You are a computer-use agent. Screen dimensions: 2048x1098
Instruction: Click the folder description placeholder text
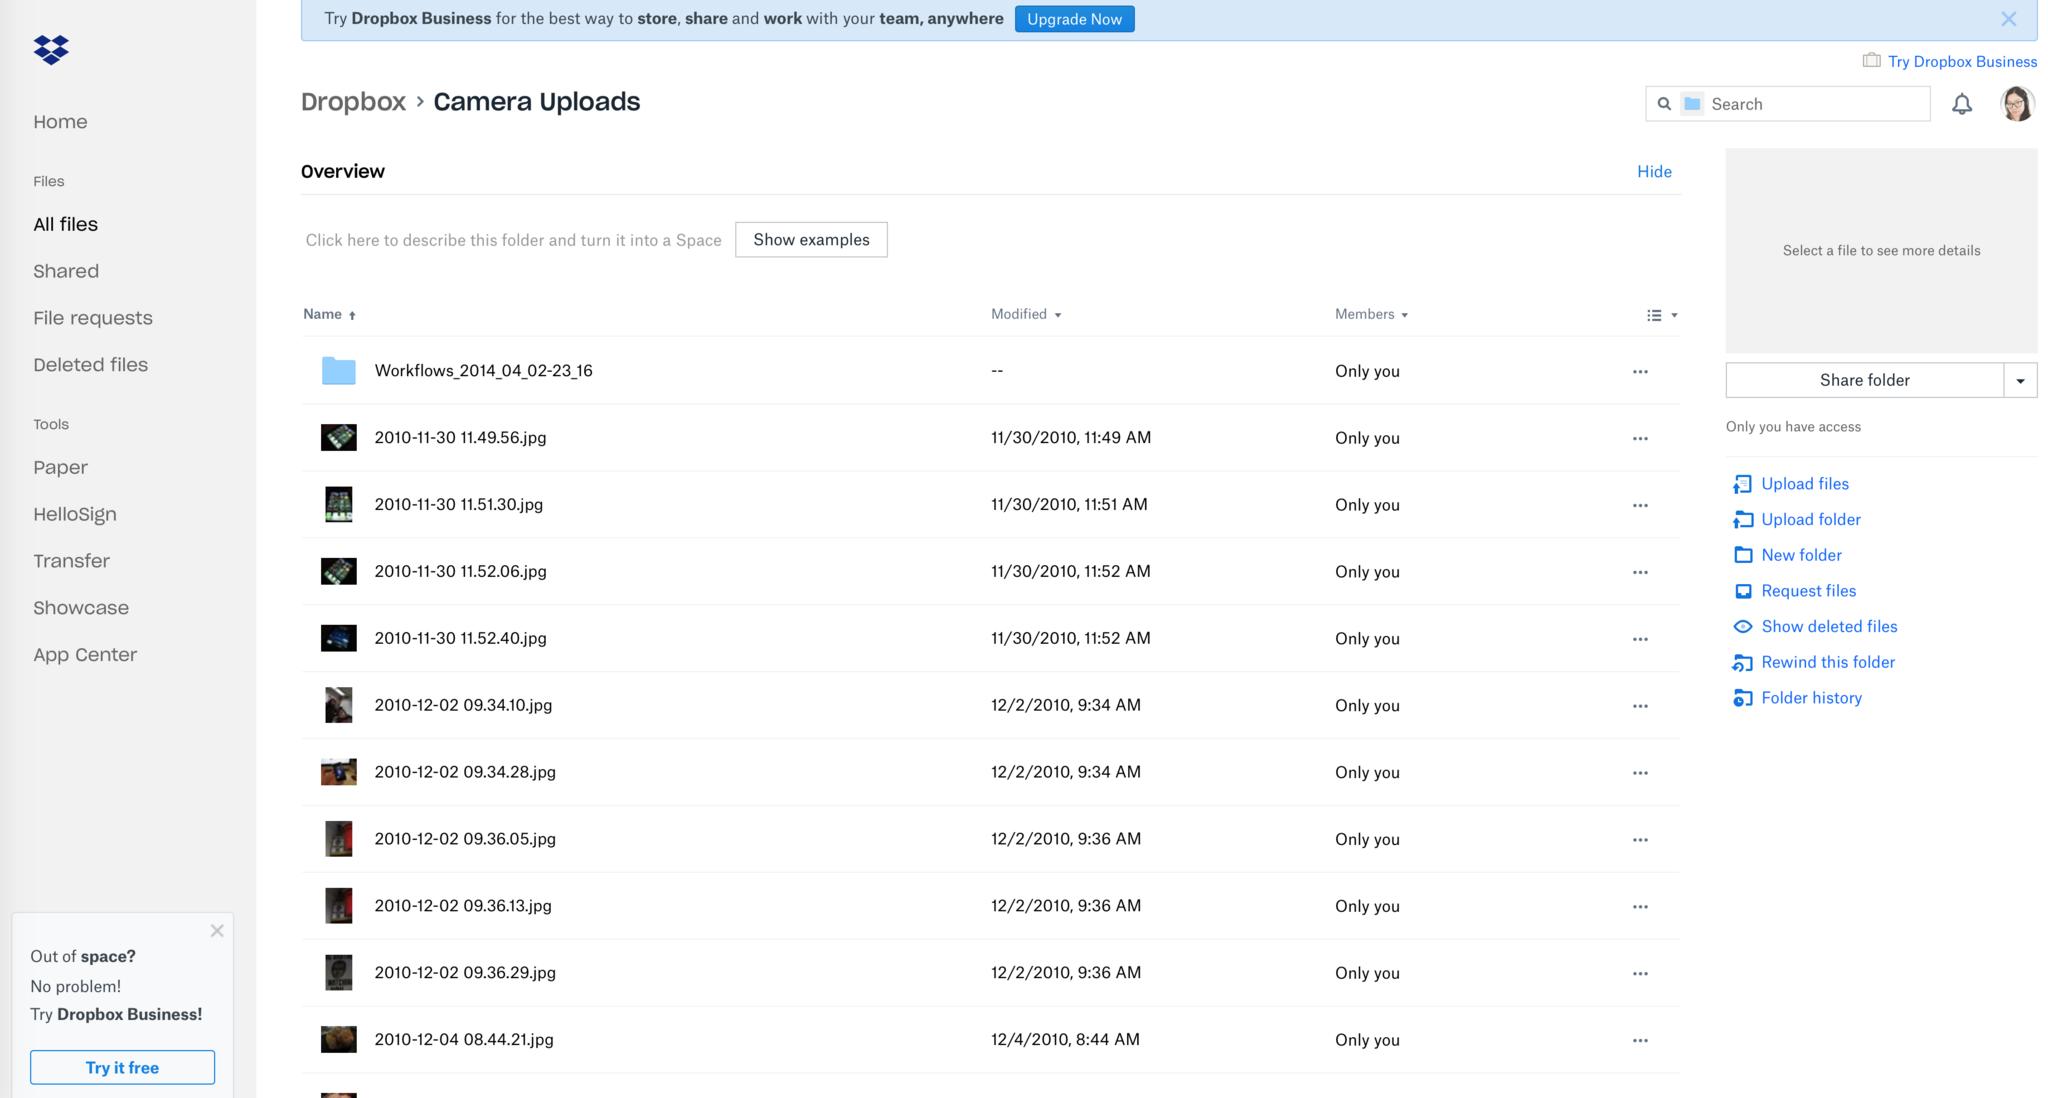pos(513,240)
